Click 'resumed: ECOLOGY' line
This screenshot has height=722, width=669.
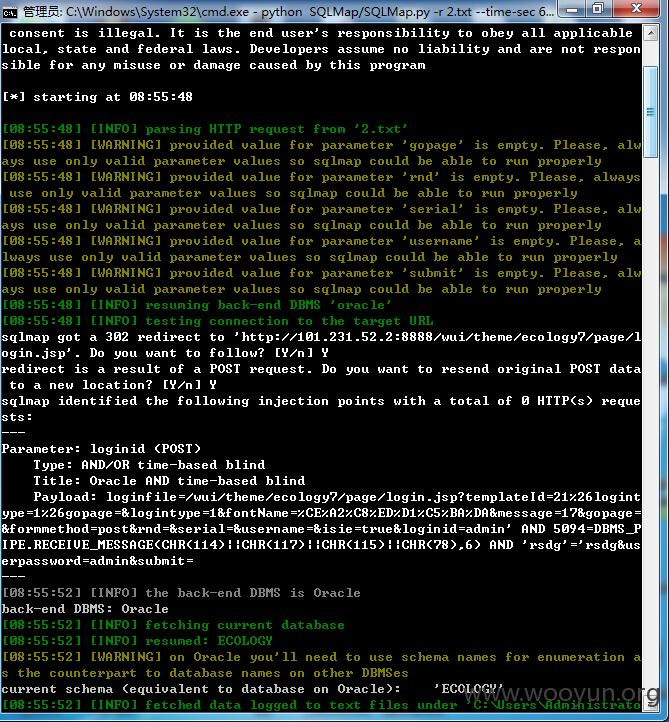pos(137,641)
